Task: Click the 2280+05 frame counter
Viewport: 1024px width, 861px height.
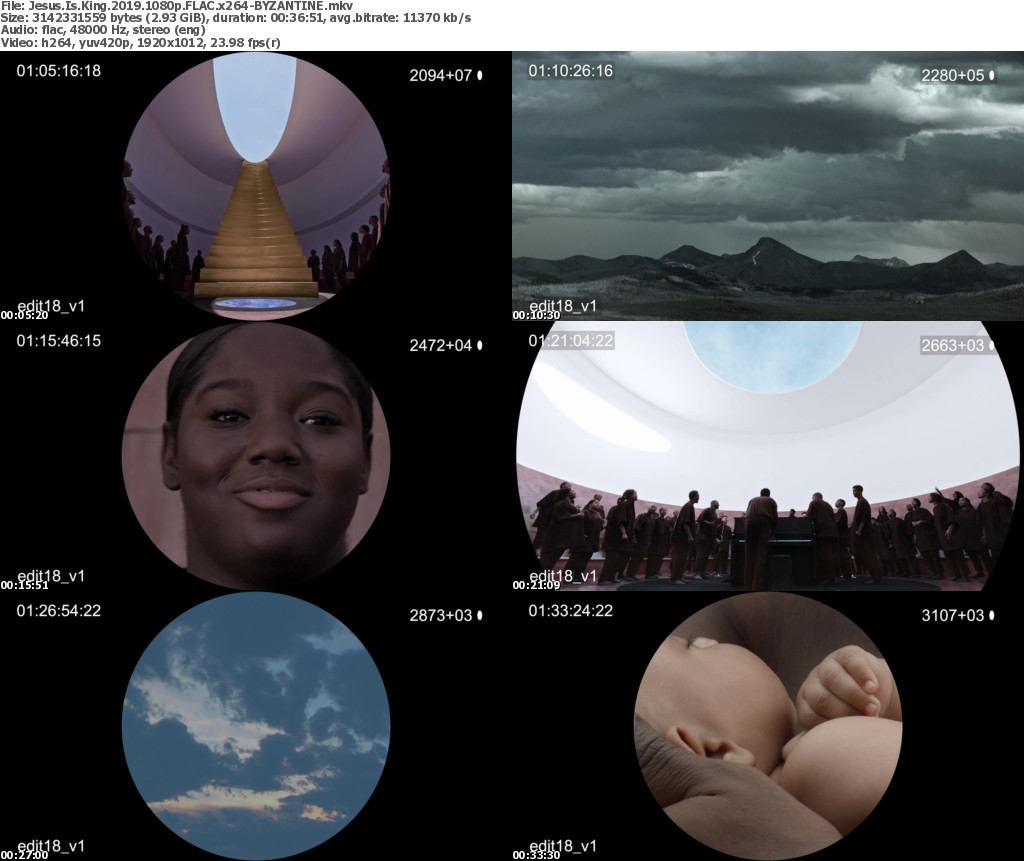Action: click(952, 75)
